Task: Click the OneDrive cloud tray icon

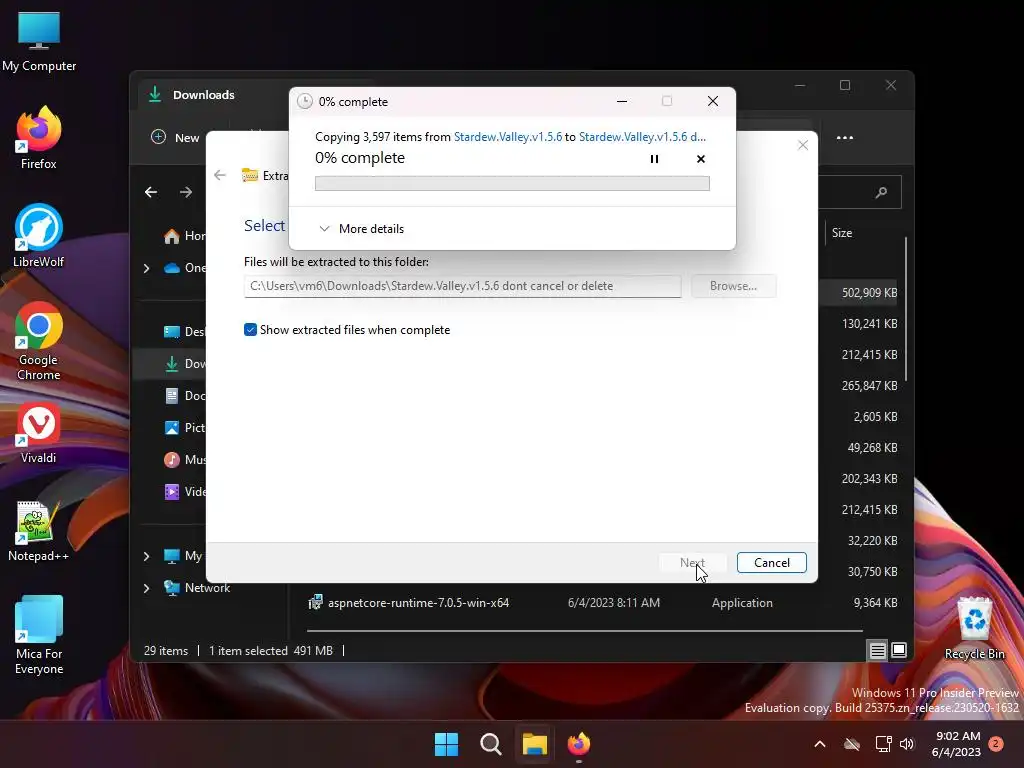Action: (852, 744)
